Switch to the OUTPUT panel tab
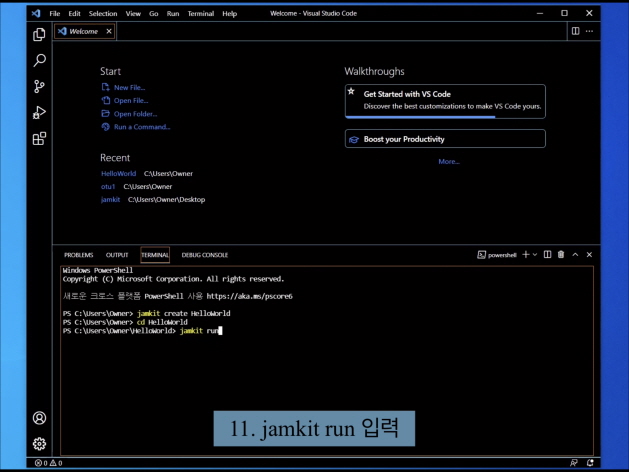The width and height of the screenshot is (629, 472). tap(117, 255)
